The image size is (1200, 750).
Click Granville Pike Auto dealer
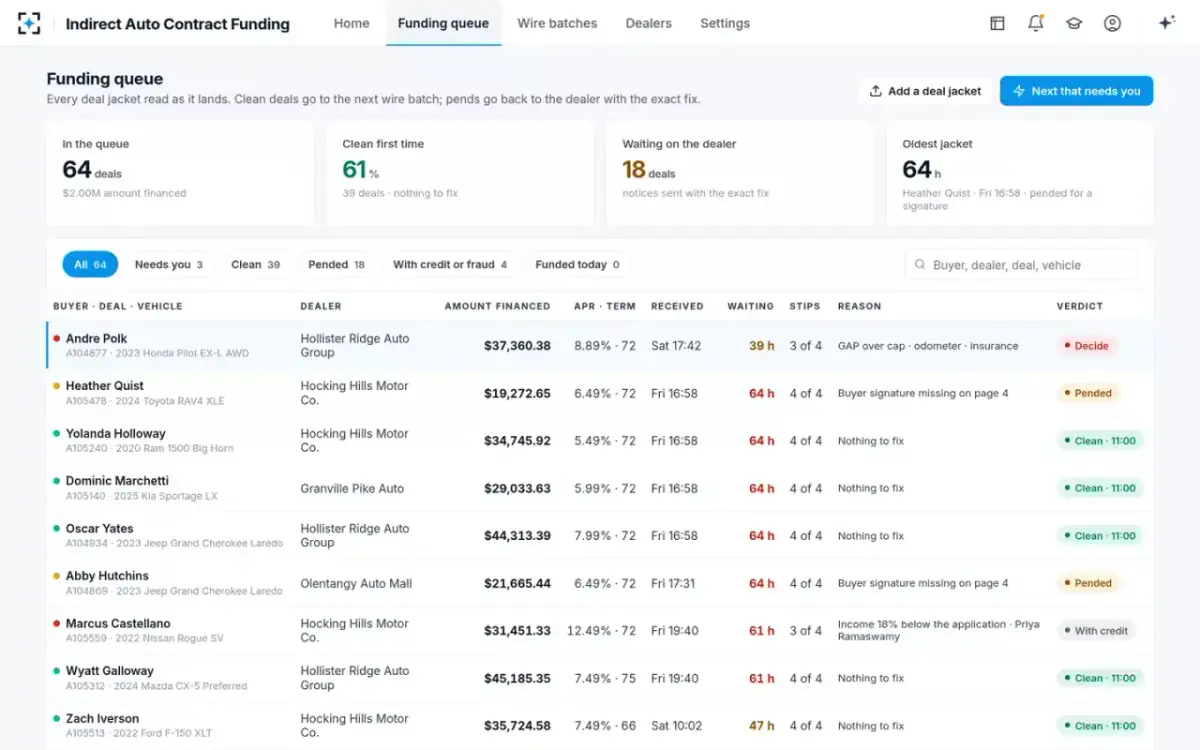pyautogui.click(x=352, y=489)
